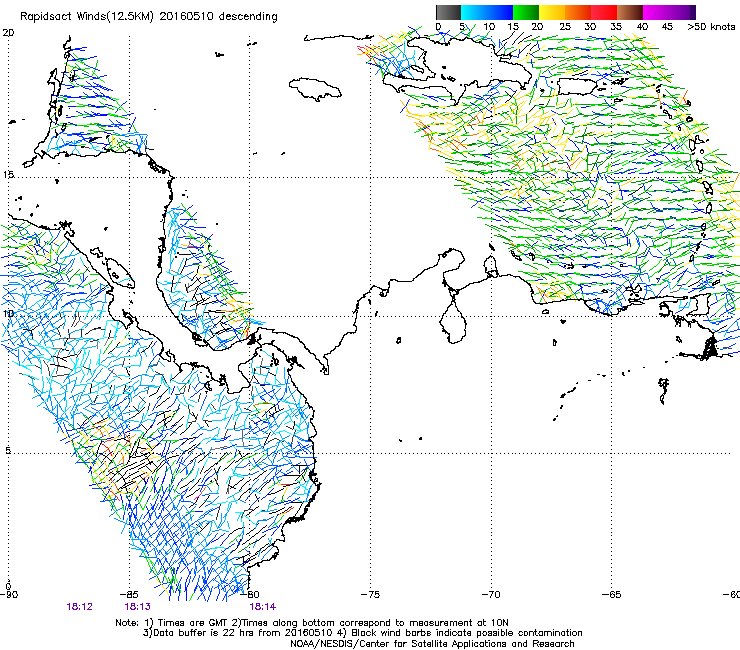This screenshot has width=740, height=650.
Task: Click the '-75' longitude axis label
Action: point(370,594)
